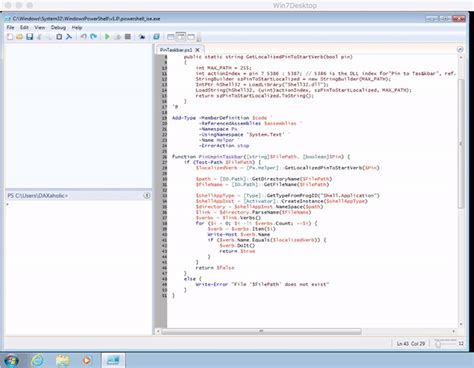Adjust the zoom slider in the status bar
Image resolution: width=474 pixels, height=368 pixels.
pyautogui.click(x=445, y=343)
